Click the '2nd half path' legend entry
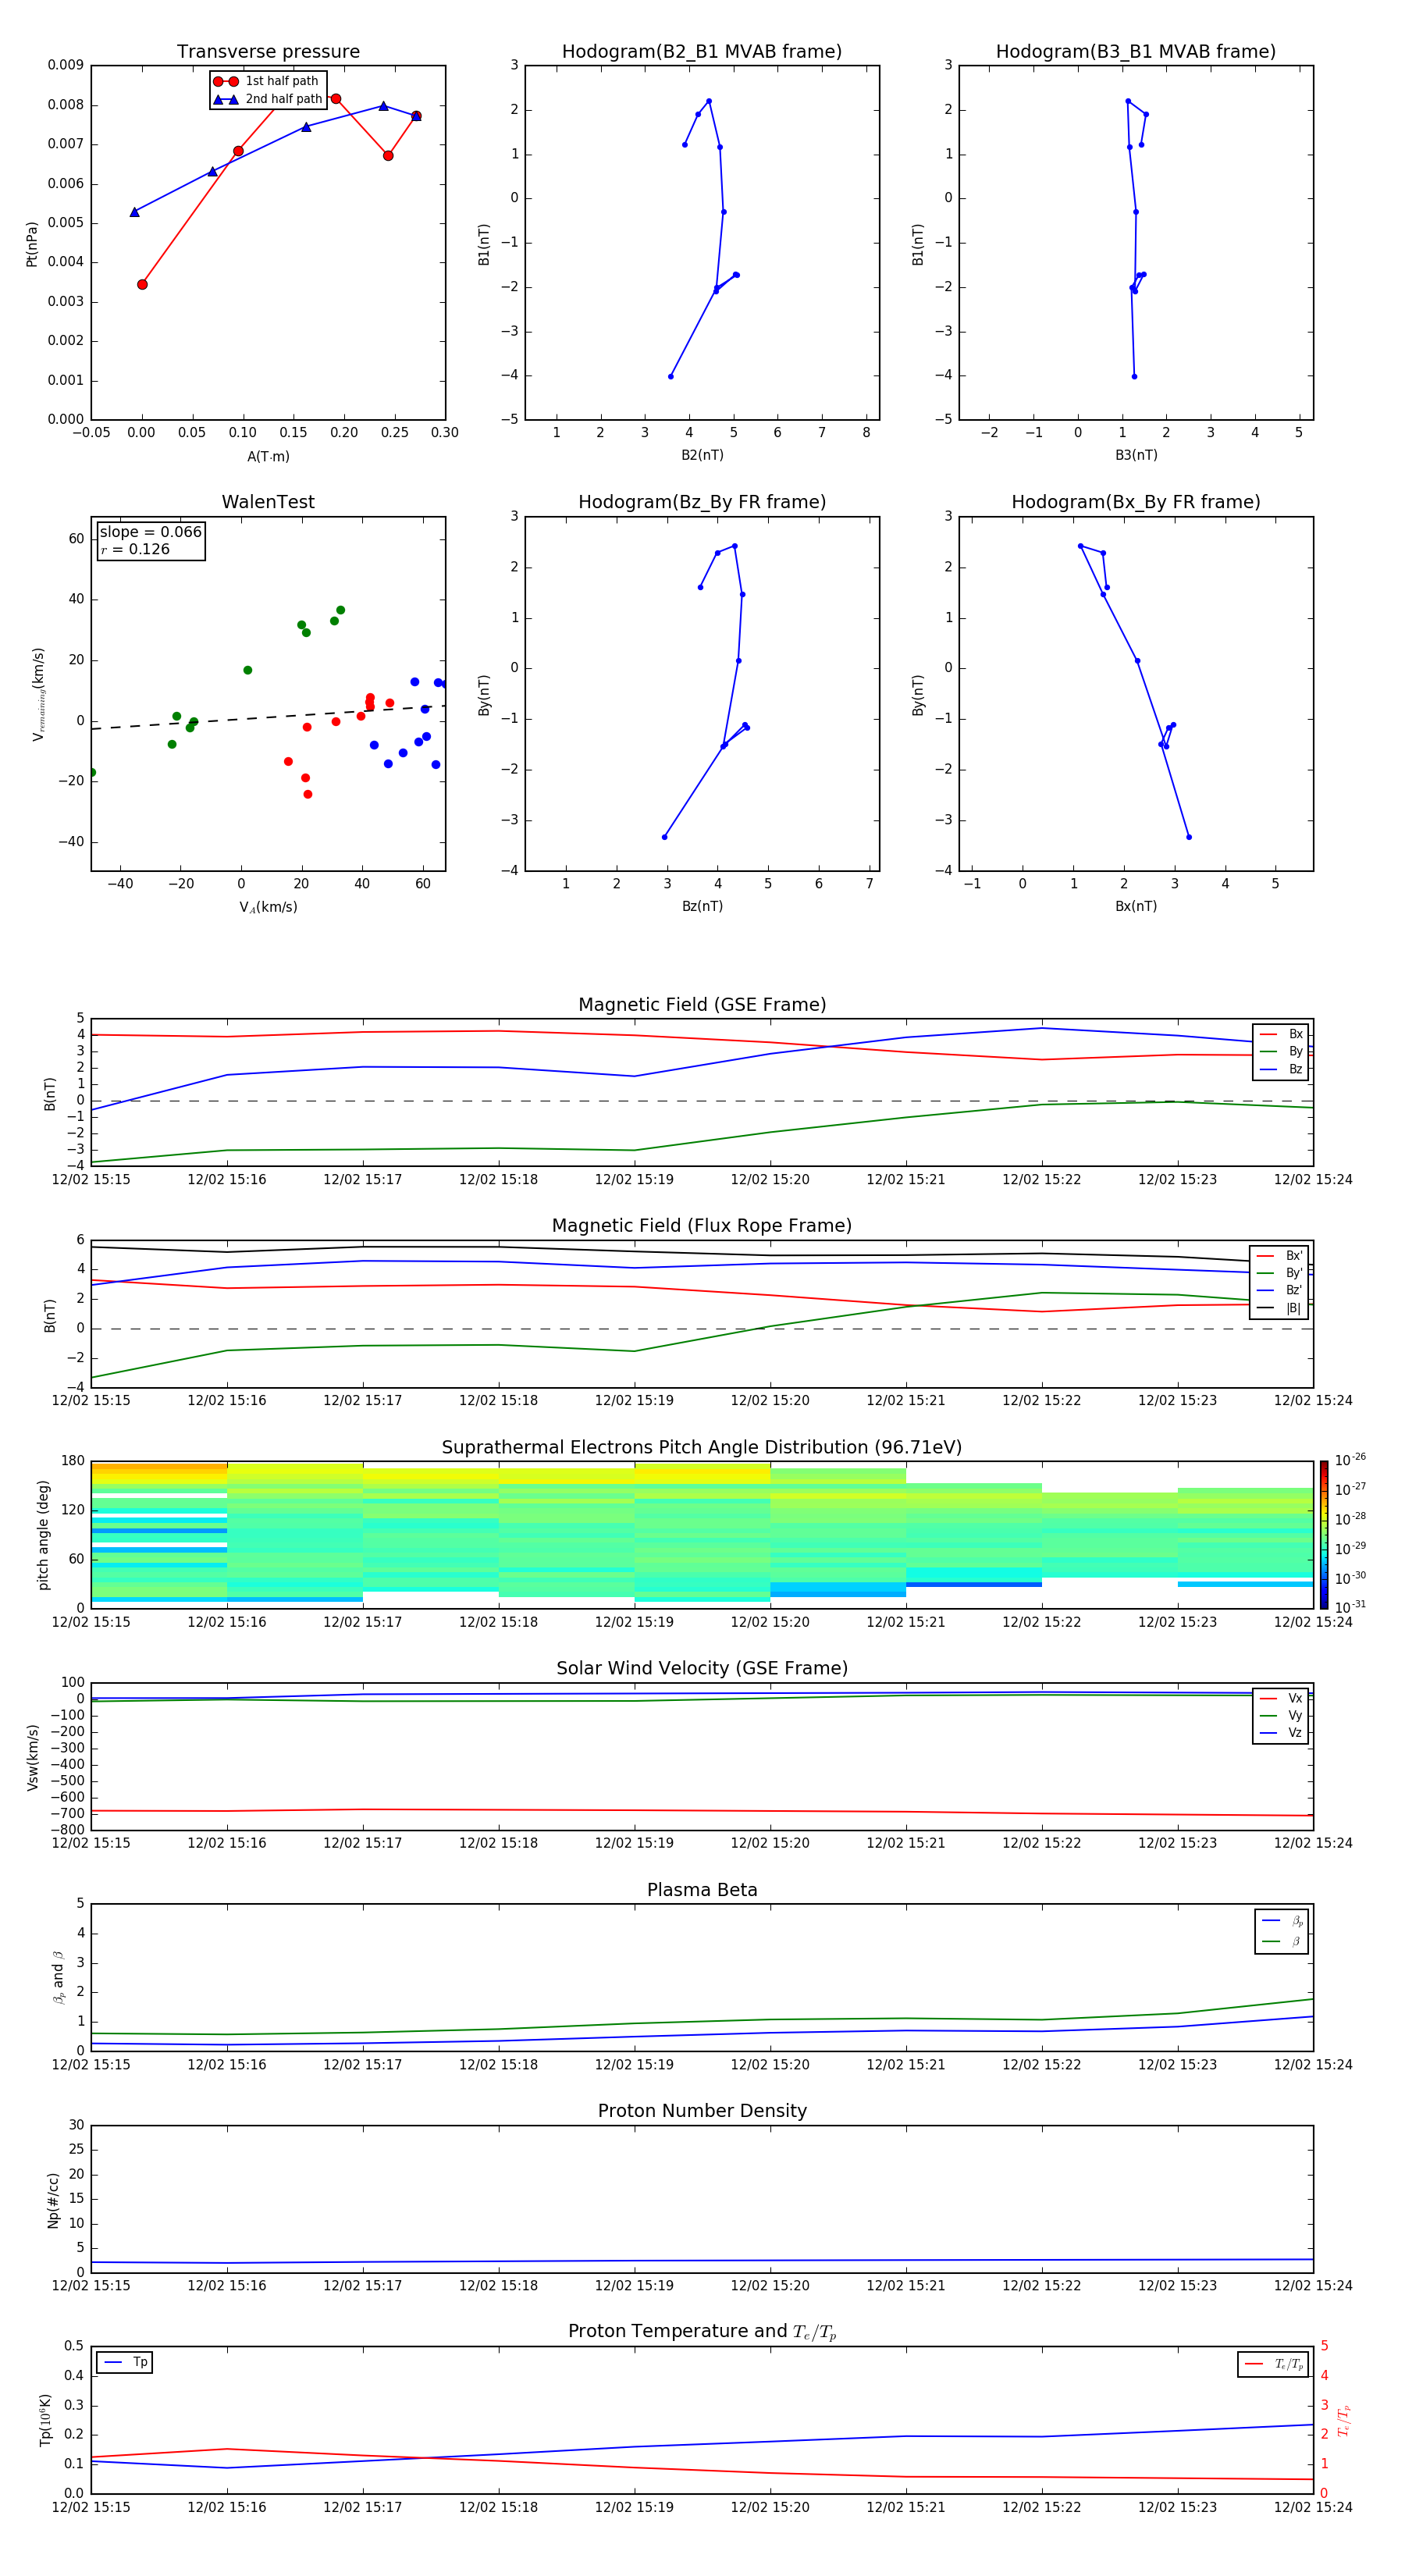Viewport: 1405px width, 2576px height. click(x=269, y=99)
